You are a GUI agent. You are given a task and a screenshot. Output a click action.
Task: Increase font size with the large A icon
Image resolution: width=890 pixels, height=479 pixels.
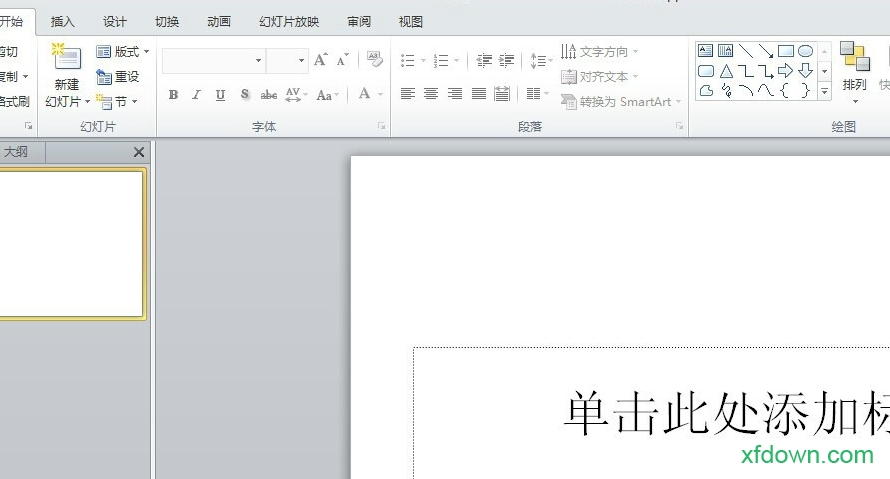click(x=321, y=60)
